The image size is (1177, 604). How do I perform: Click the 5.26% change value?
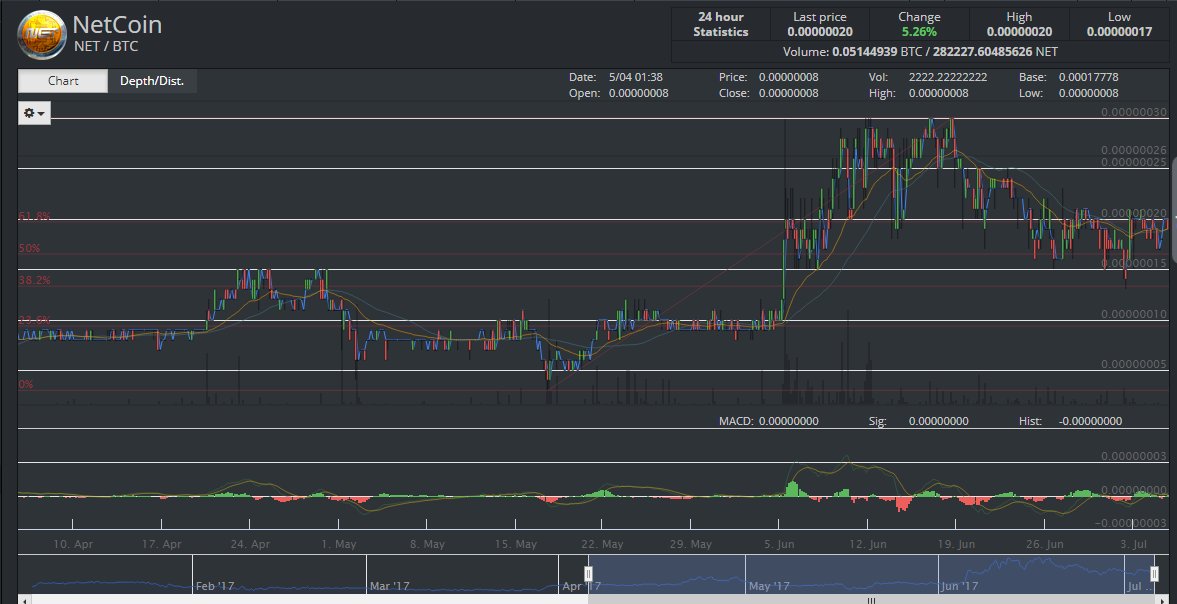919,32
